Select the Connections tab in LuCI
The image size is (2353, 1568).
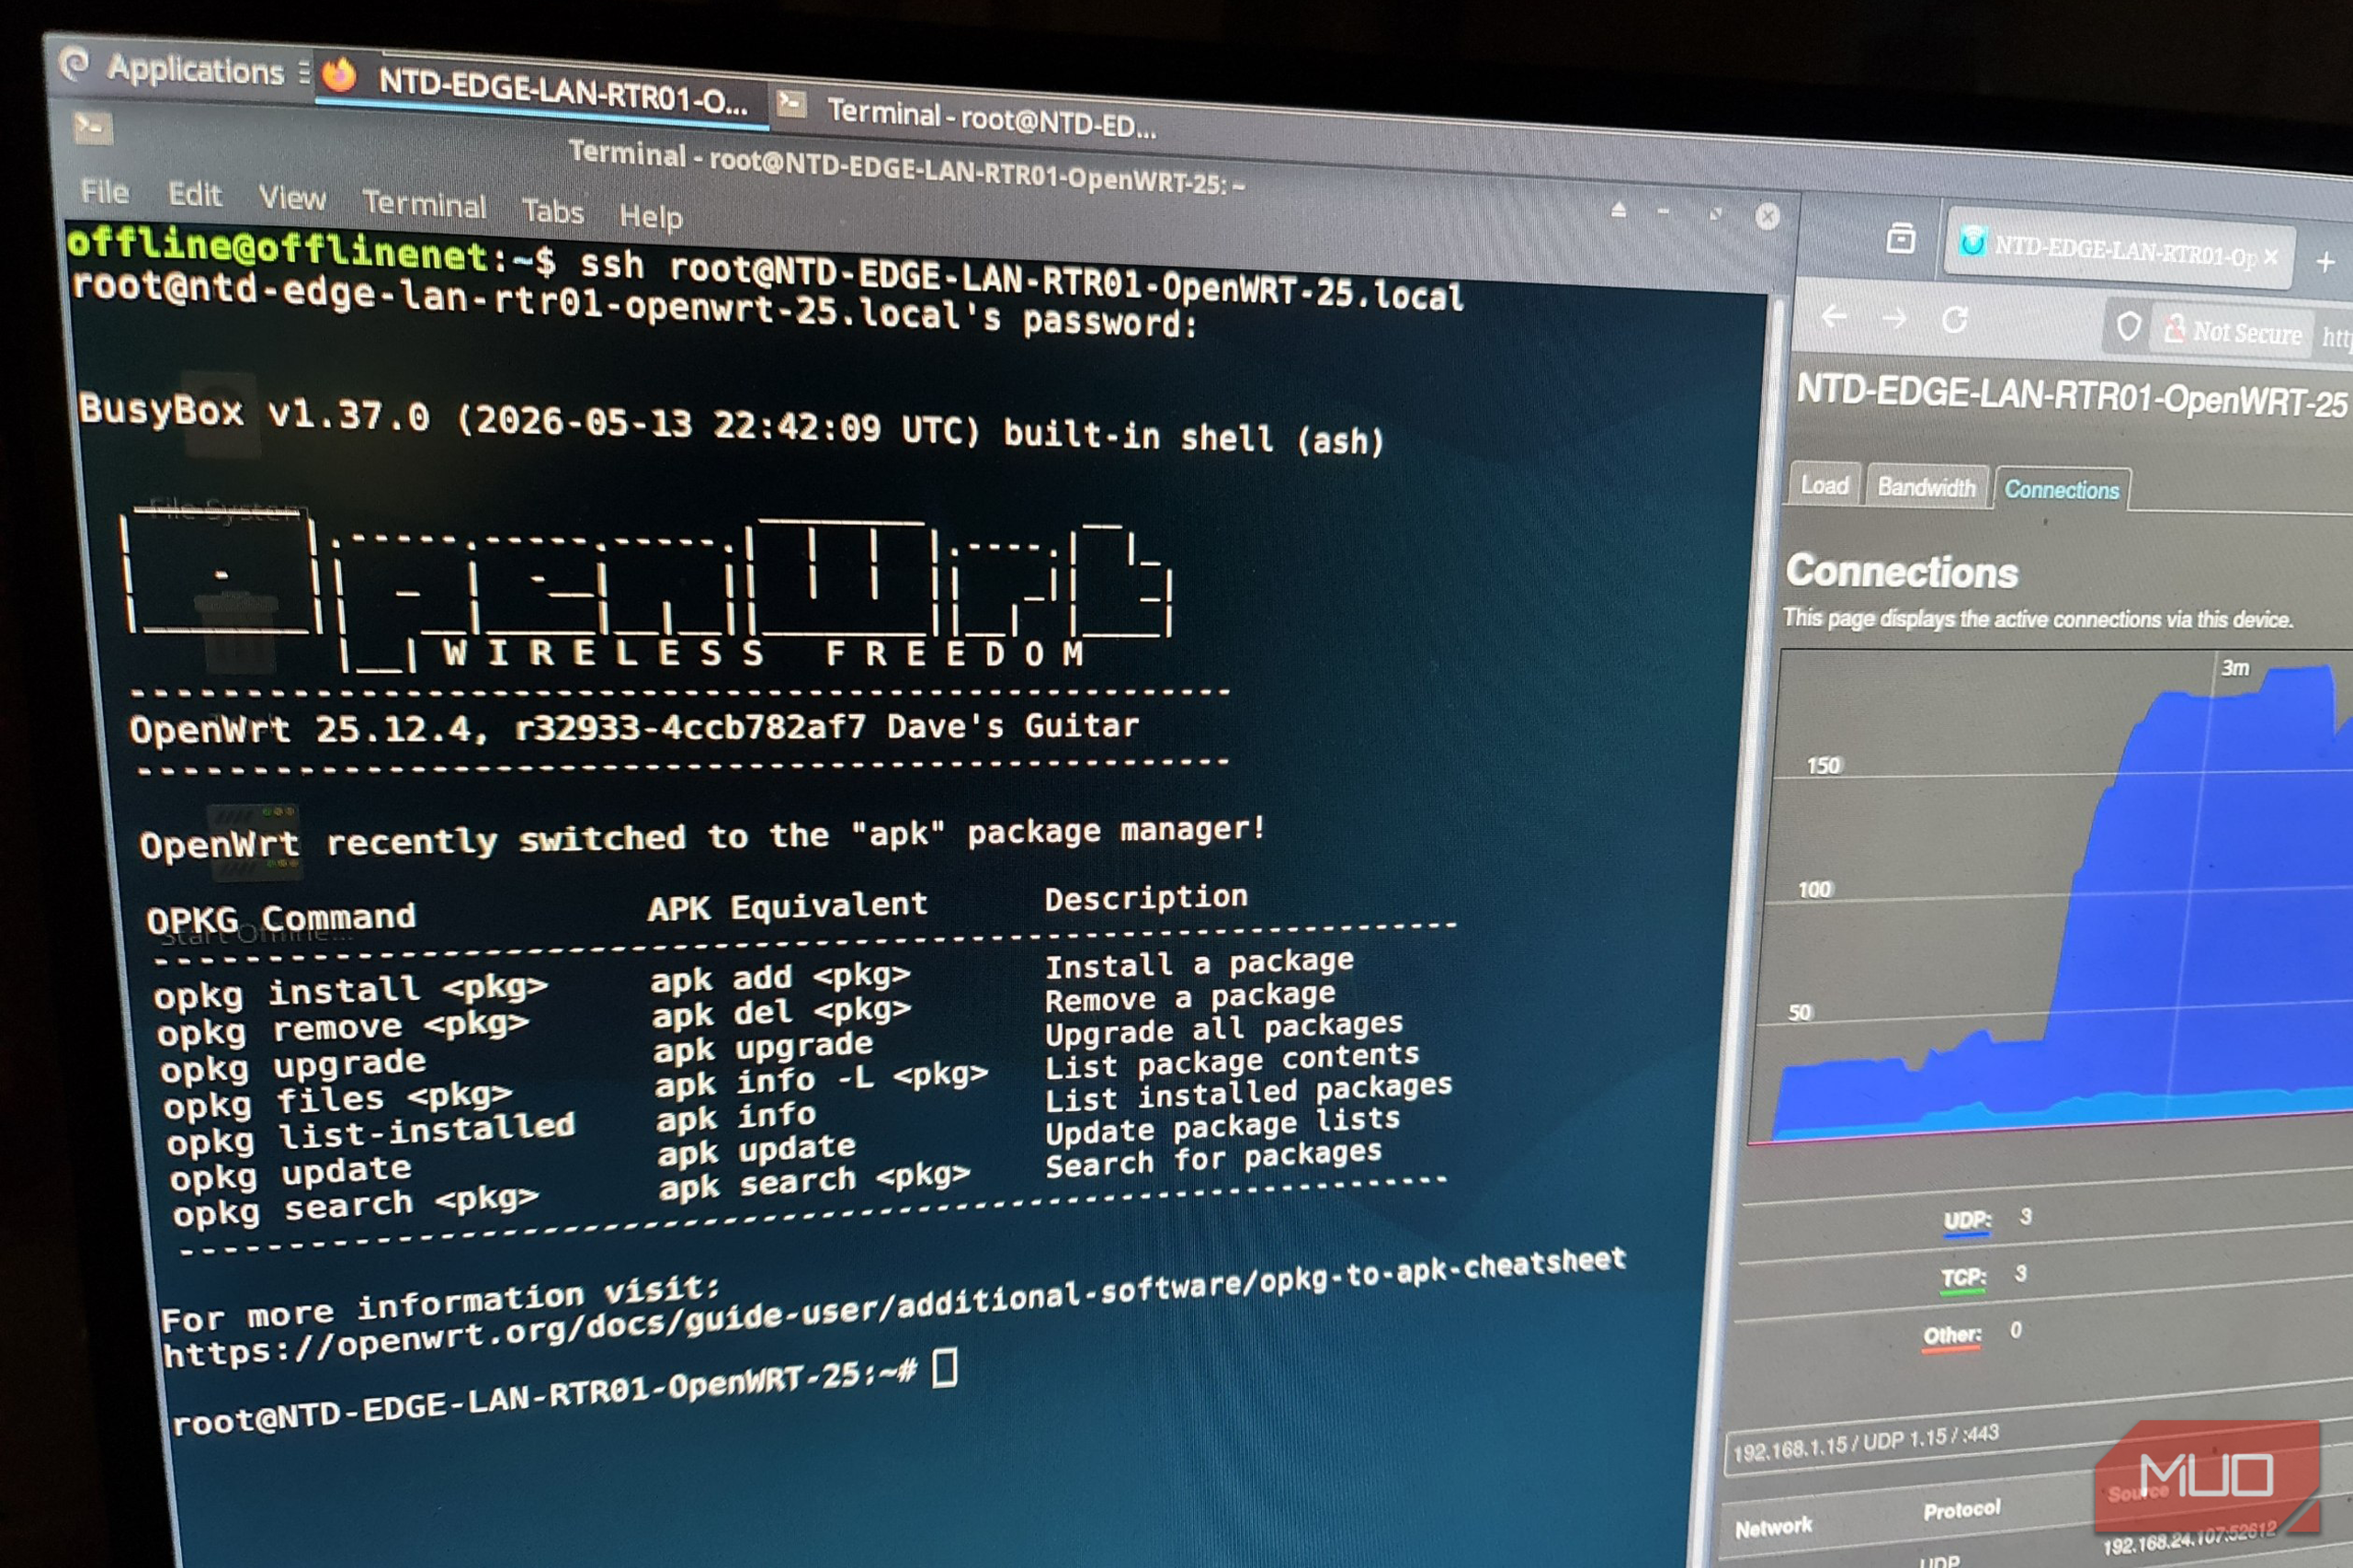pos(2062,489)
